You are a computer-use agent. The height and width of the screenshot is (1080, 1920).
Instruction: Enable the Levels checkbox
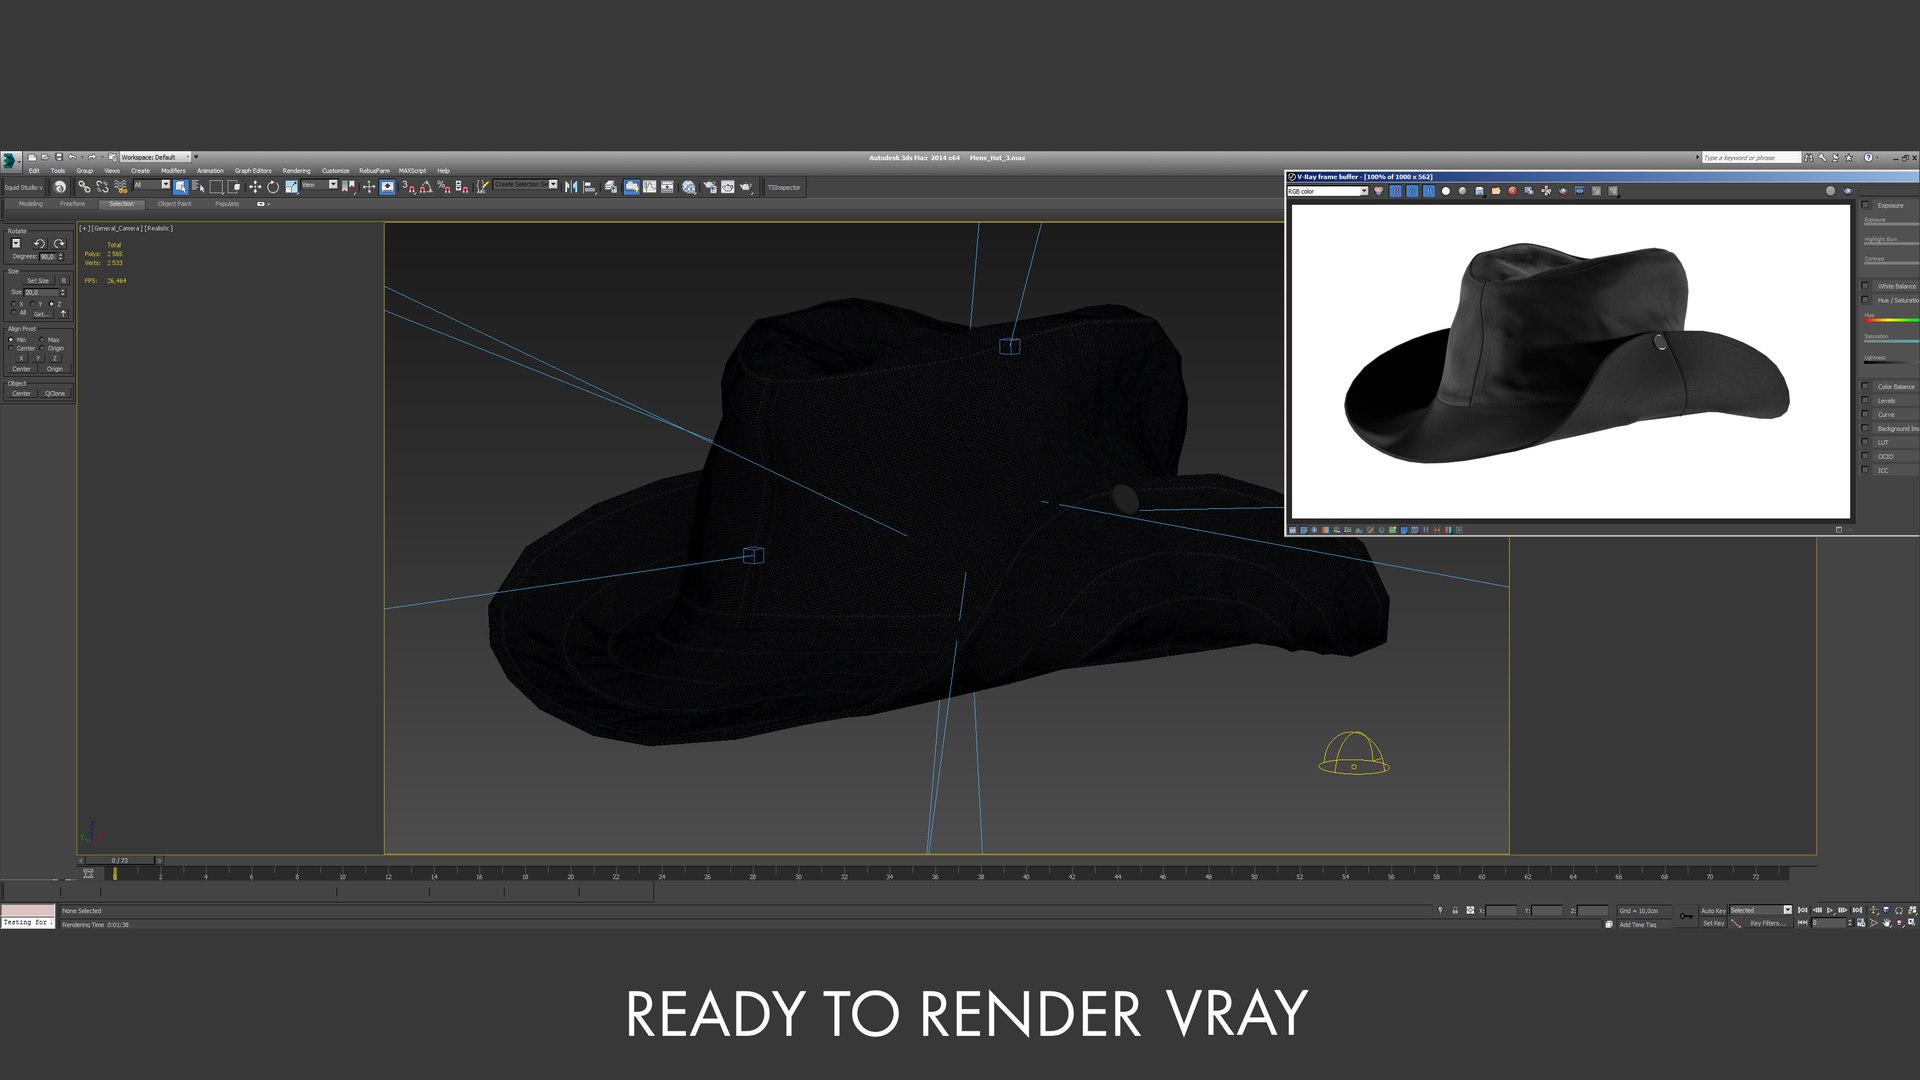pos(1865,400)
